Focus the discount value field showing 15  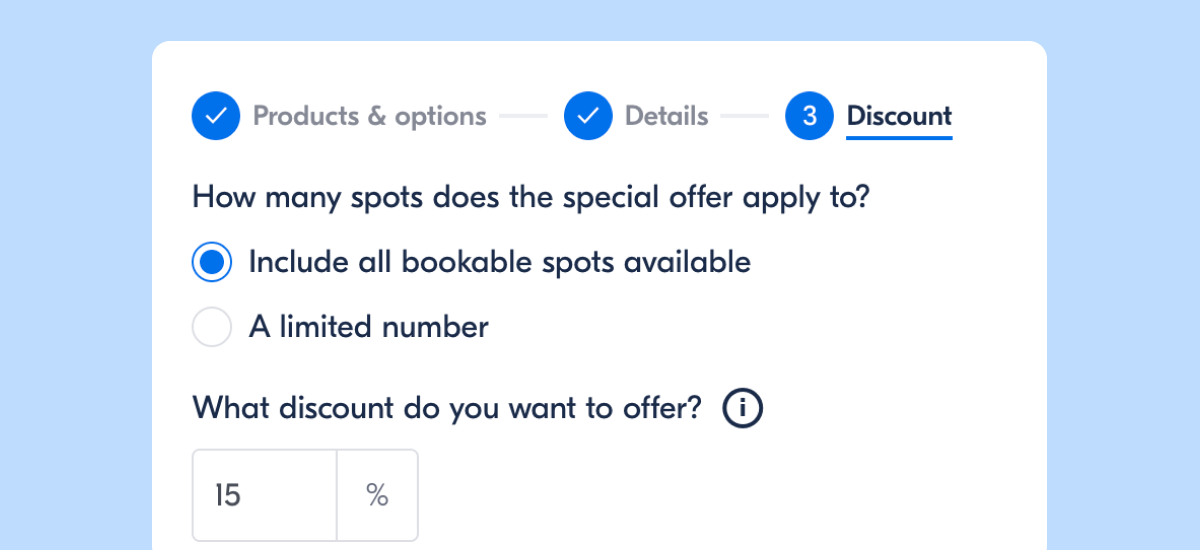264,495
